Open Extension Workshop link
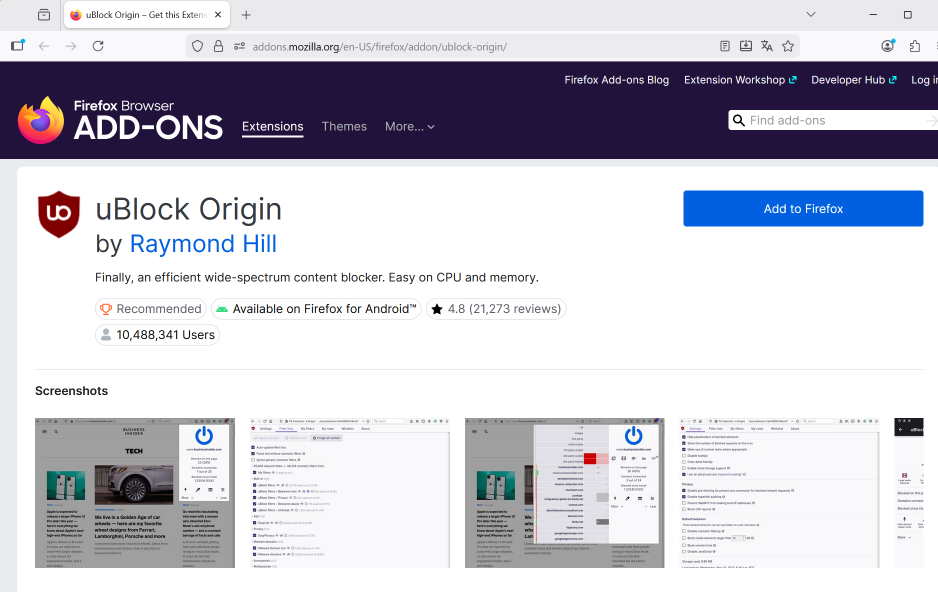Image resolution: width=938 pixels, height=592 pixels. (x=740, y=80)
